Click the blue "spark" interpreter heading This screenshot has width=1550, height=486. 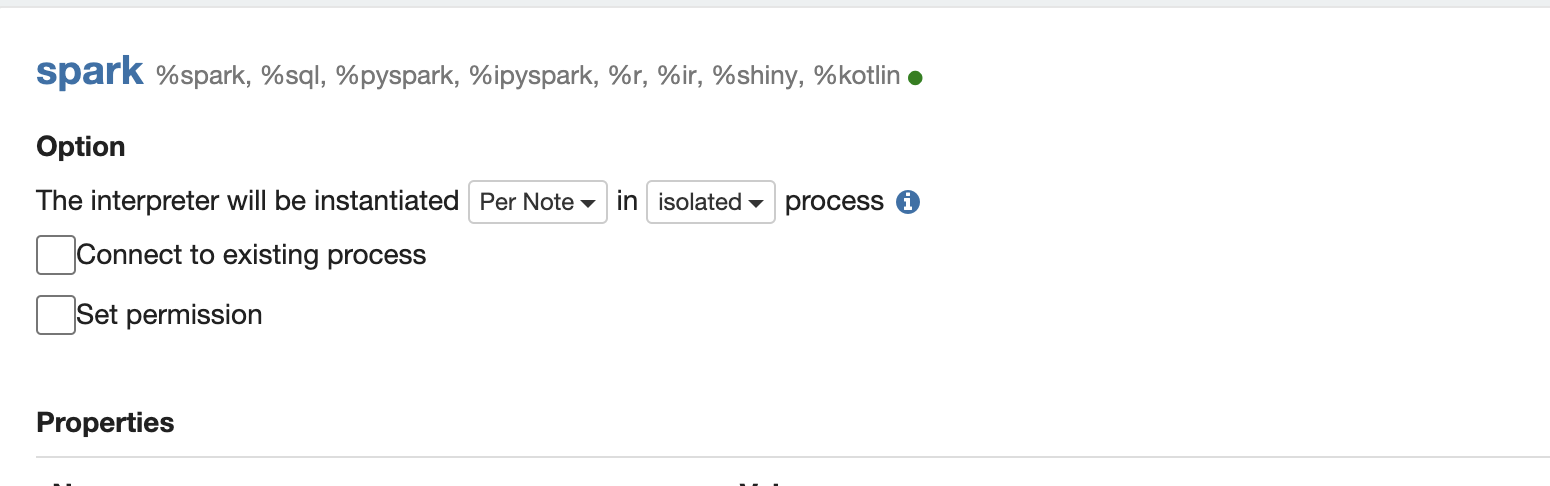click(x=90, y=72)
